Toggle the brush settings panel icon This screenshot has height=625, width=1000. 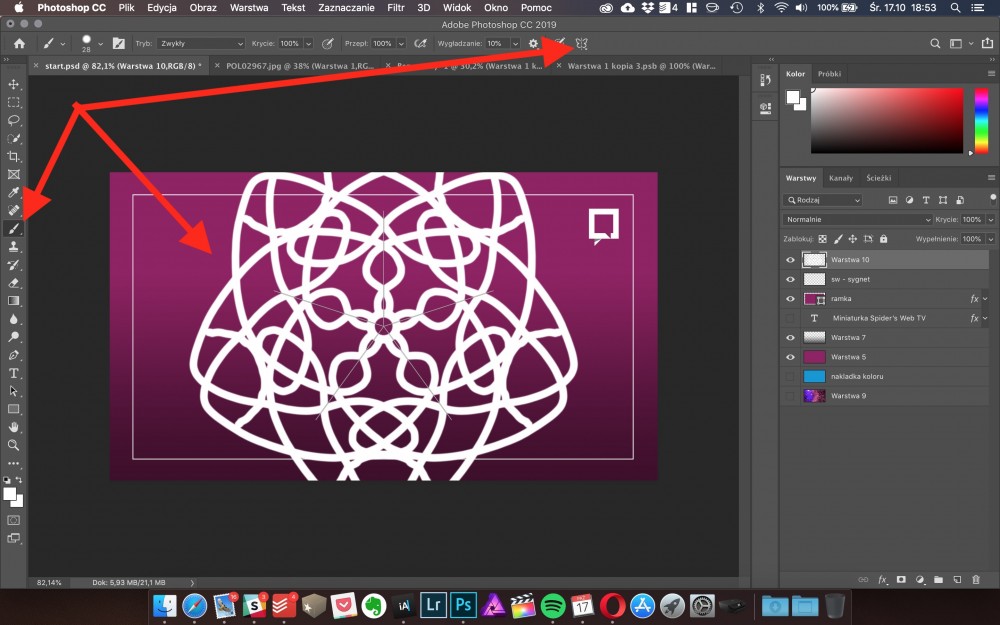pos(119,43)
